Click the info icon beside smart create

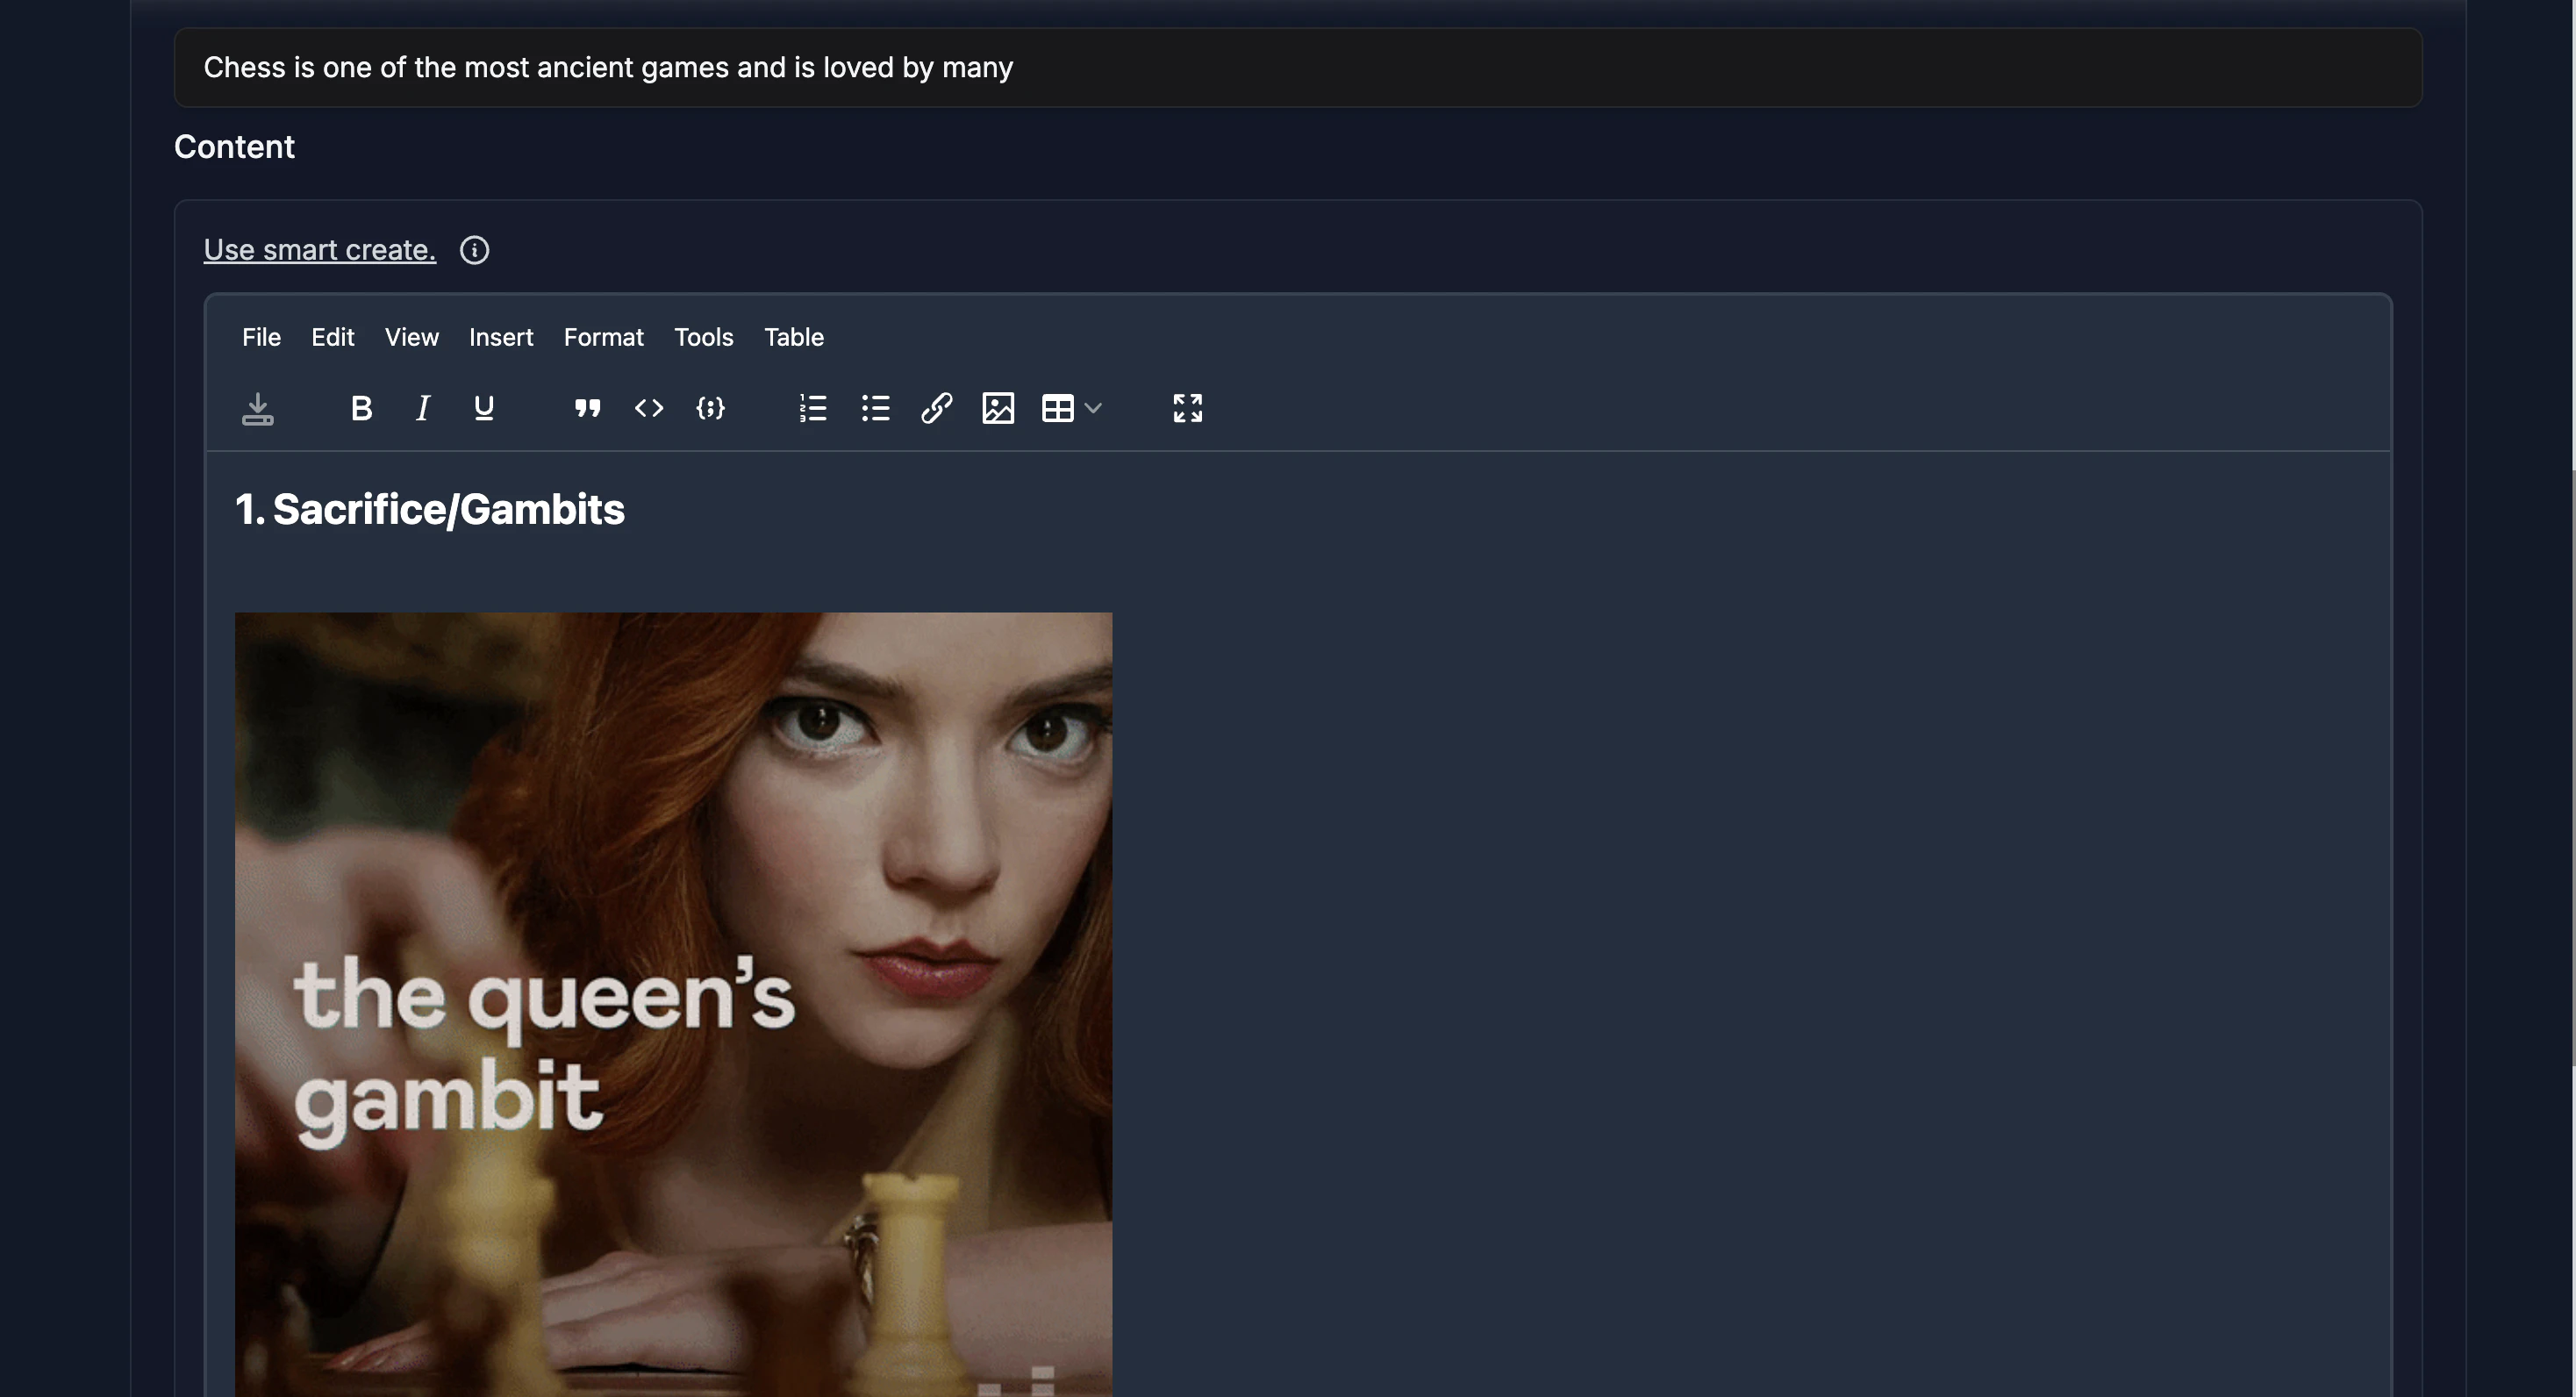coord(474,250)
